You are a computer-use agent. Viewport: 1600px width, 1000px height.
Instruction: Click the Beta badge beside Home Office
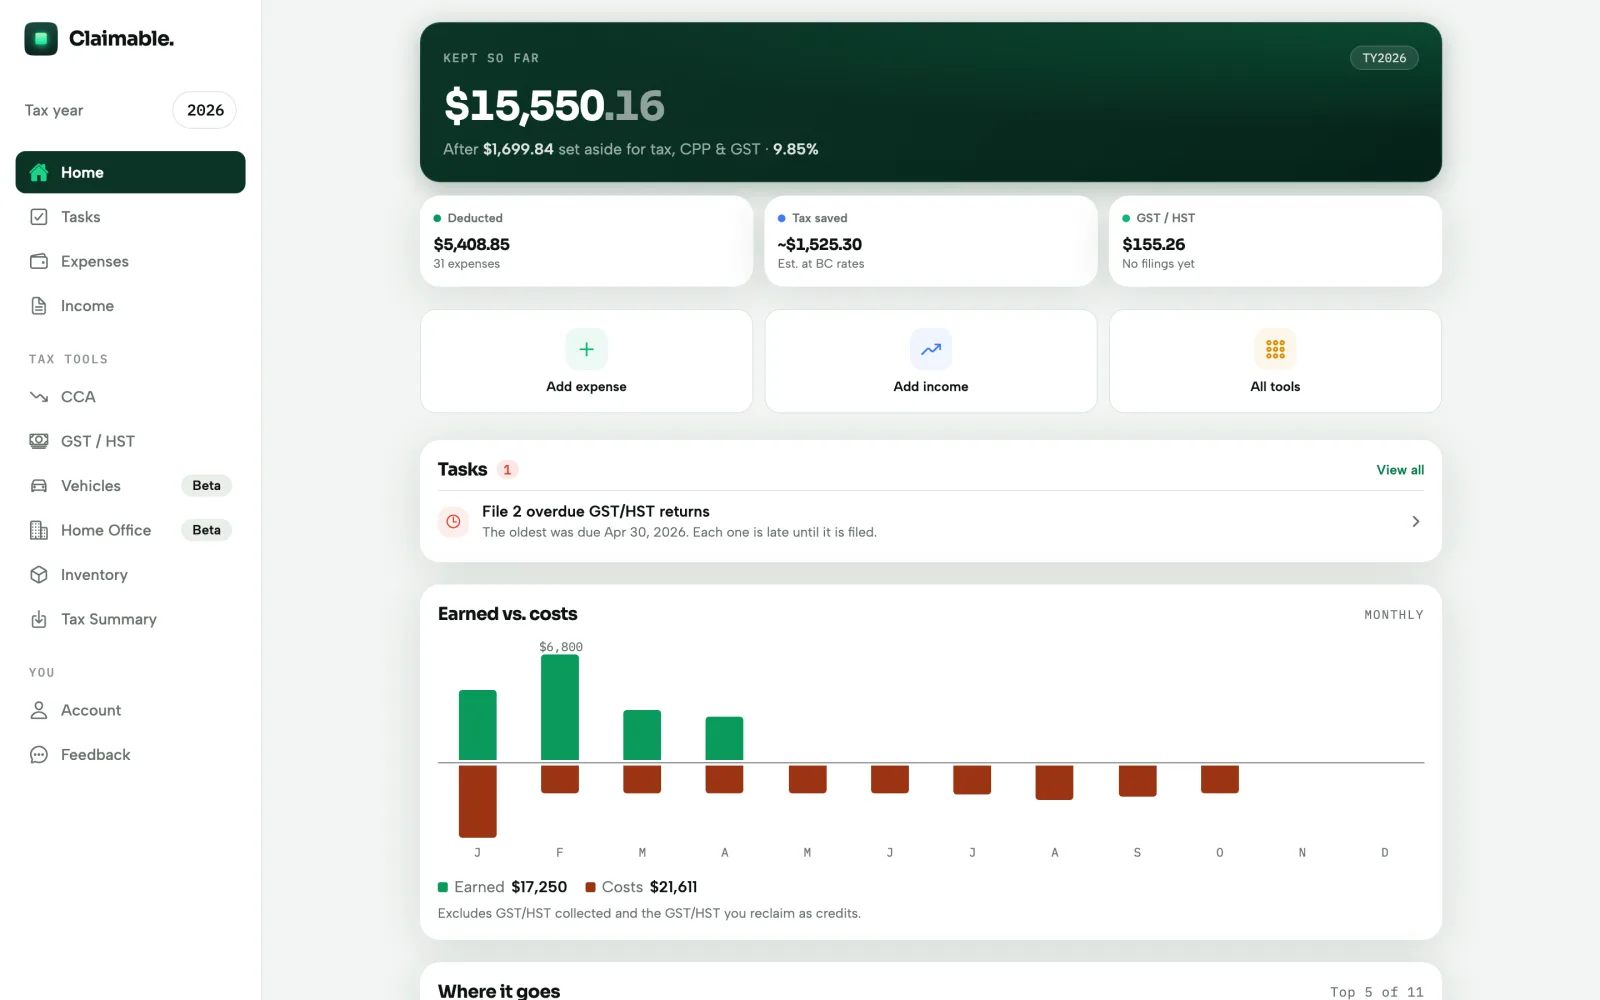point(206,530)
